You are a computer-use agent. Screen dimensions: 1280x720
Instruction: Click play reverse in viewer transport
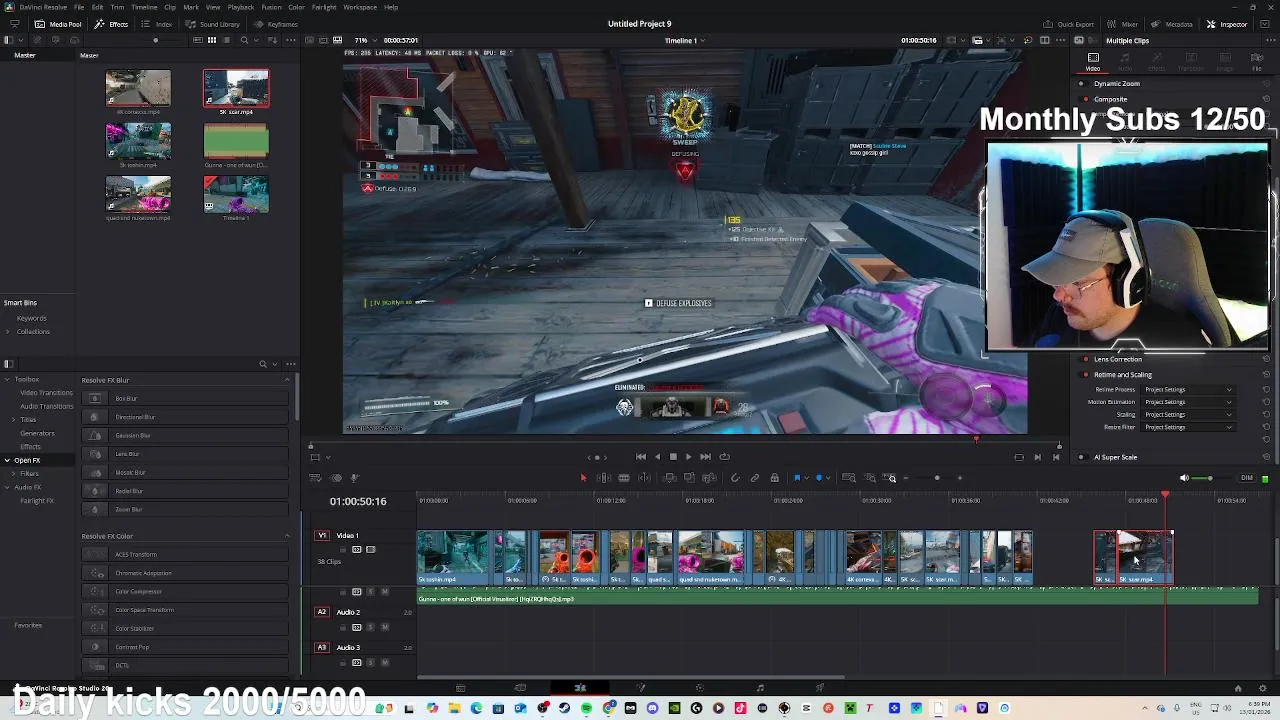tap(657, 457)
